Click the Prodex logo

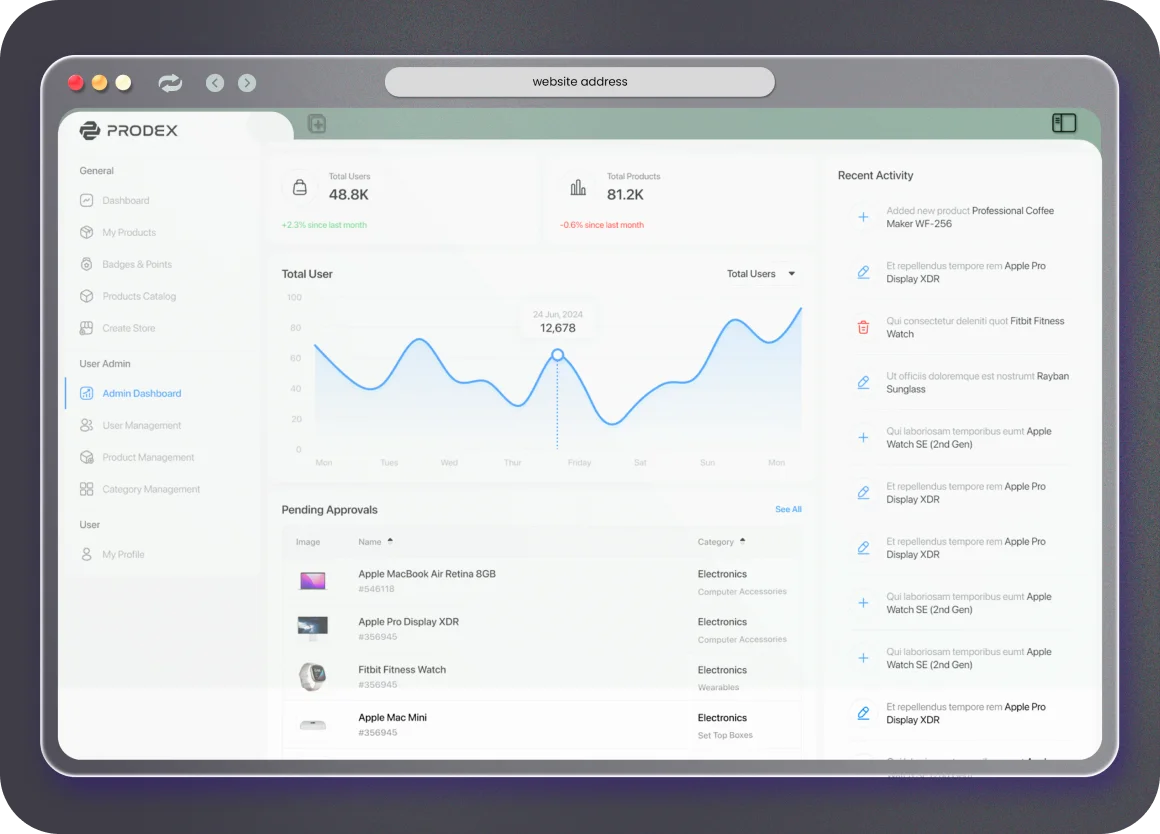(x=129, y=130)
